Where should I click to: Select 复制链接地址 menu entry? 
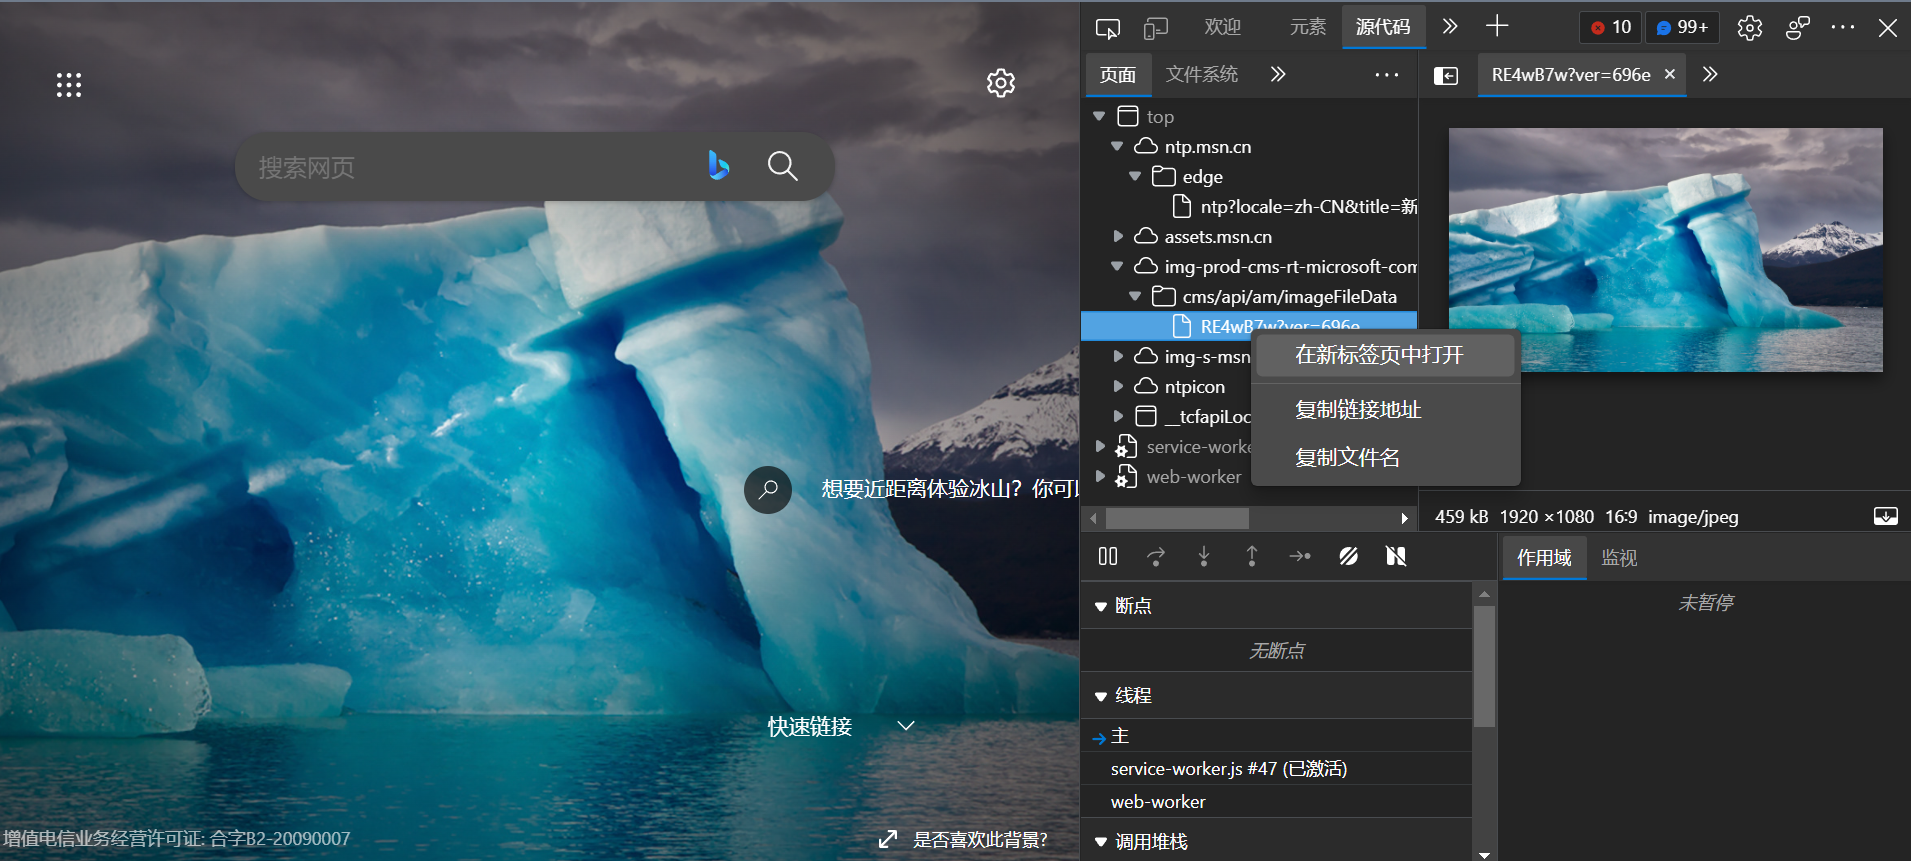click(x=1357, y=410)
